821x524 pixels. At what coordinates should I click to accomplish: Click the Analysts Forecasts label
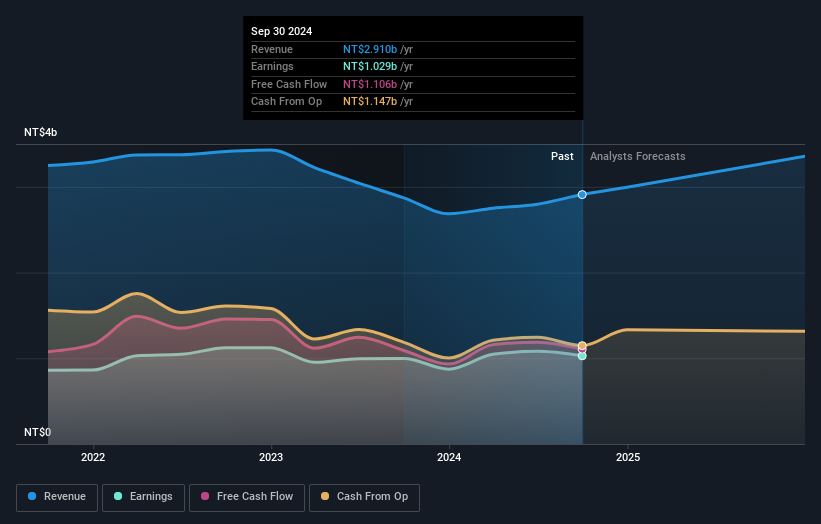(637, 156)
